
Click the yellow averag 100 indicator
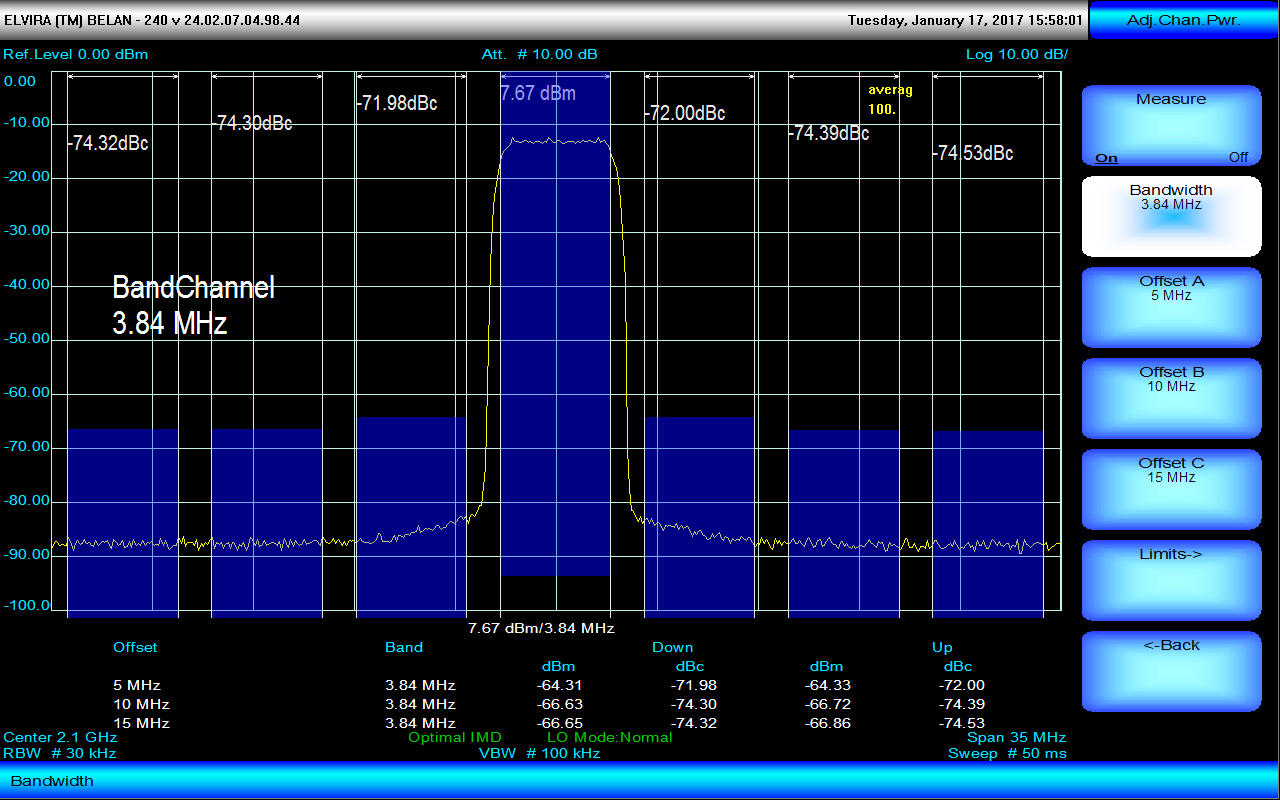click(889, 99)
